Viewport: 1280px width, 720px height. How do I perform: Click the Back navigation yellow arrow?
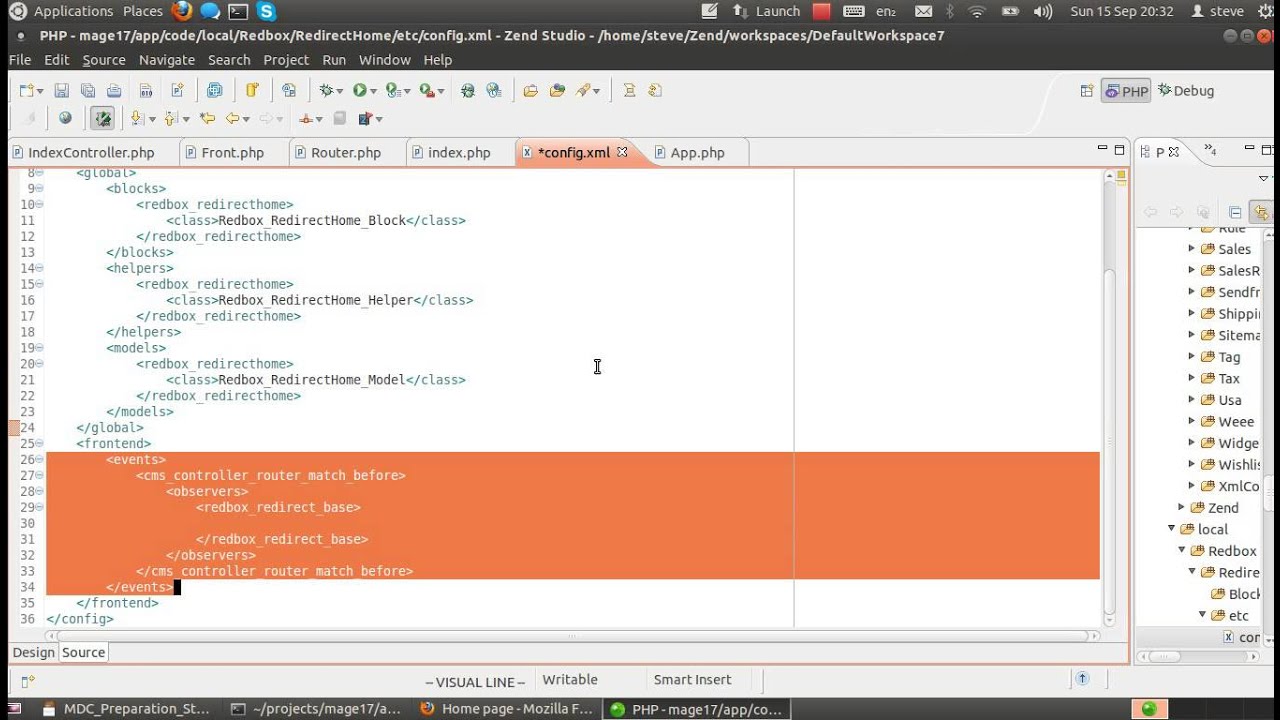coord(233,118)
